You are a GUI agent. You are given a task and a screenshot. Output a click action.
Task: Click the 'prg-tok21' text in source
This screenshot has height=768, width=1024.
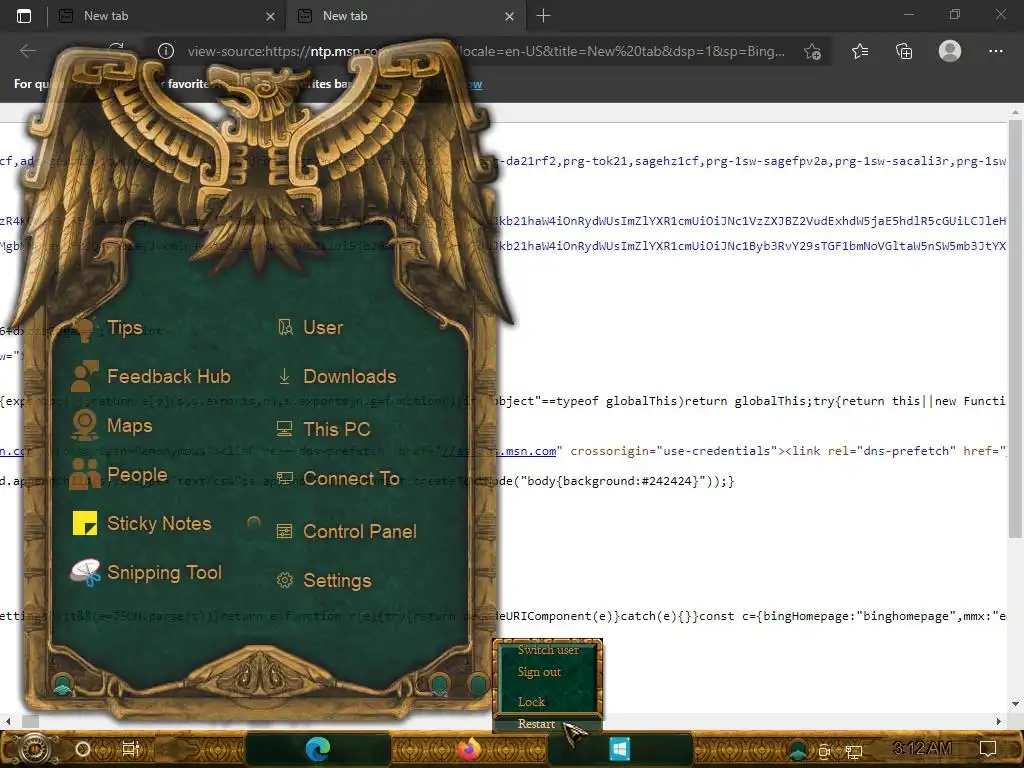tap(594, 161)
